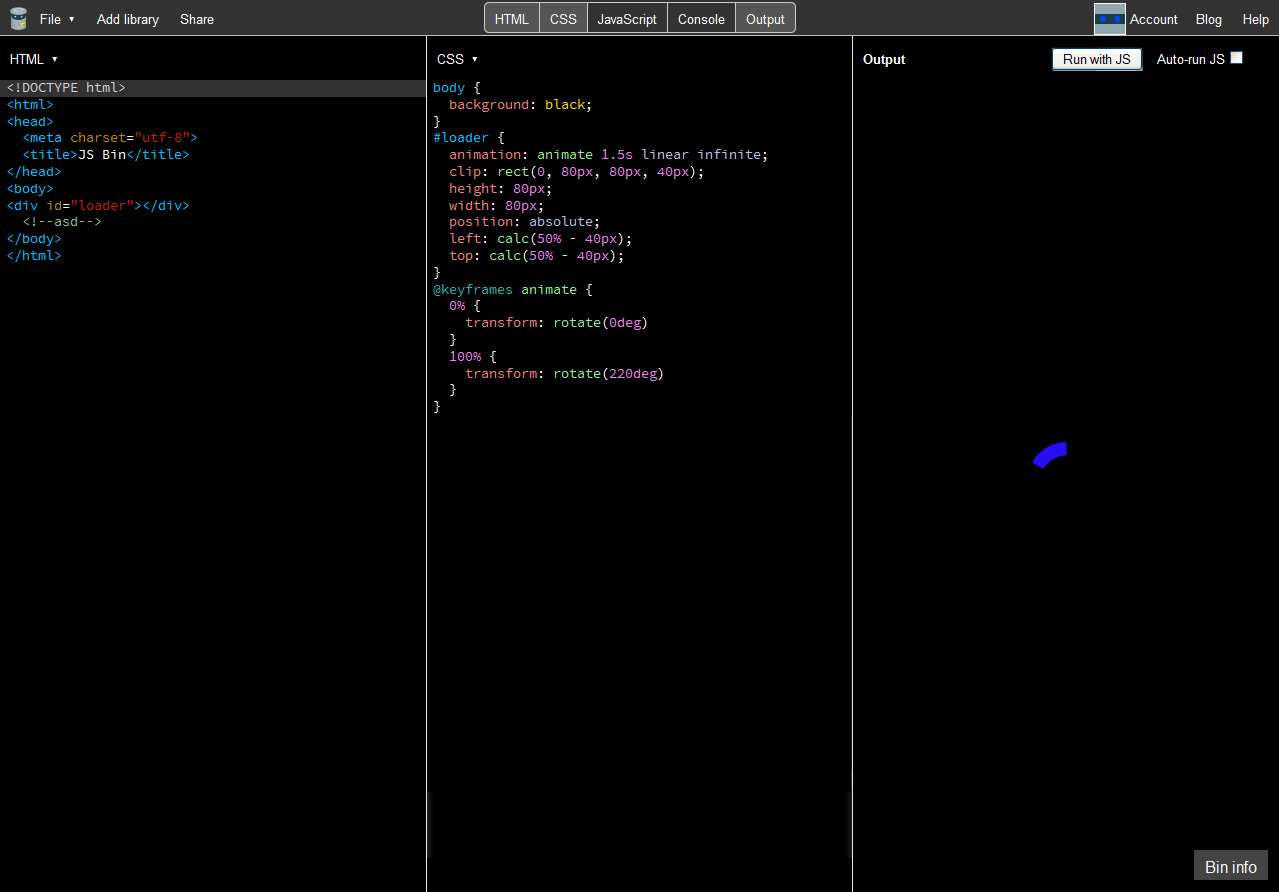The height and width of the screenshot is (892, 1279).
Task: Click the JS Bin logo icon
Action: click(x=18, y=18)
